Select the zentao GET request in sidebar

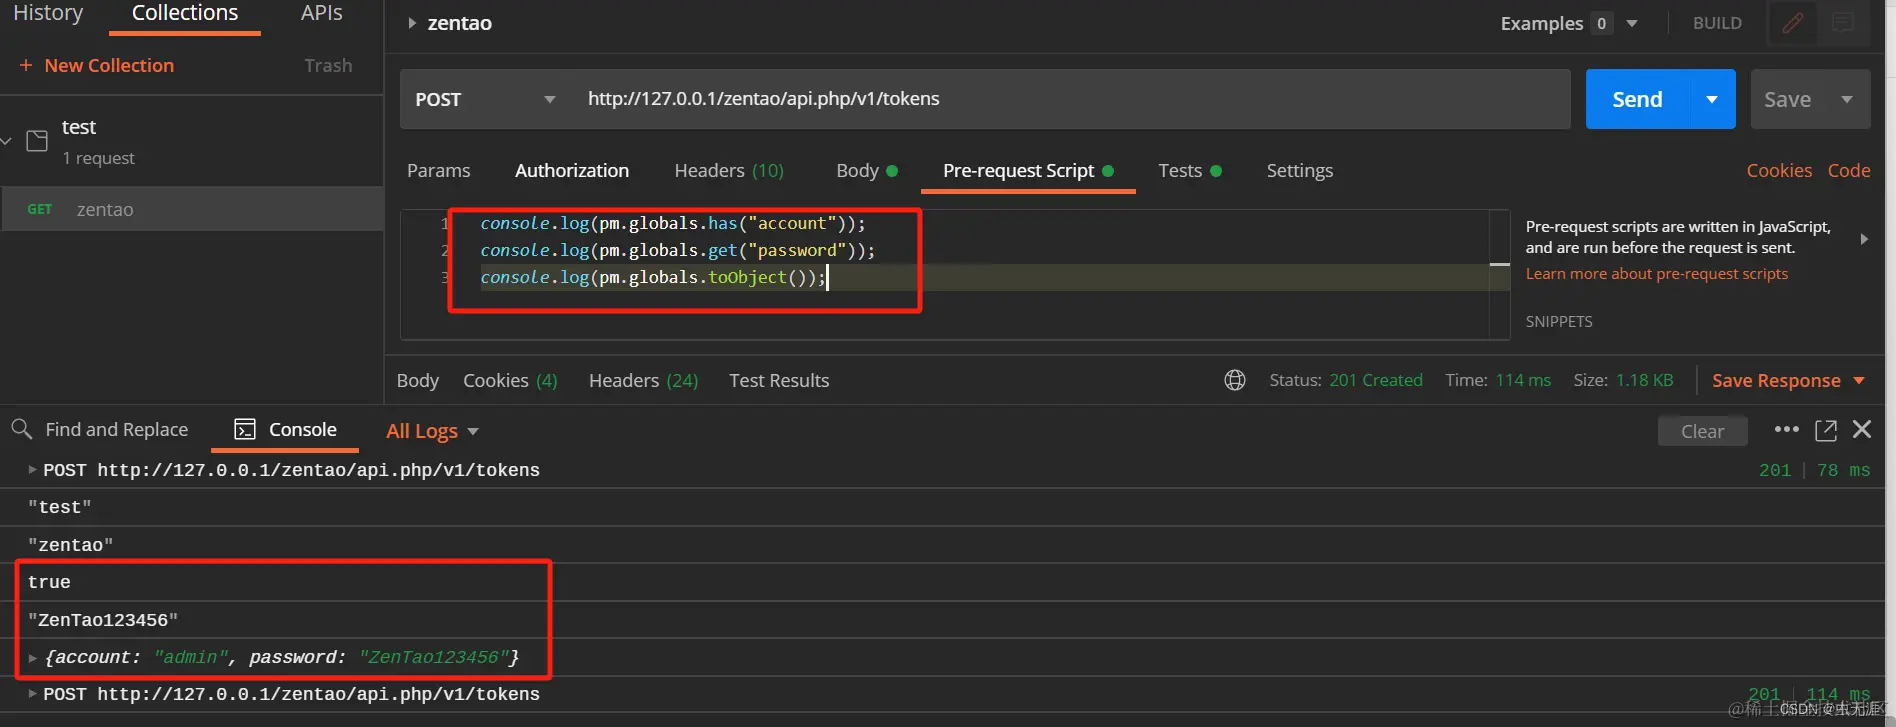point(192,209)
